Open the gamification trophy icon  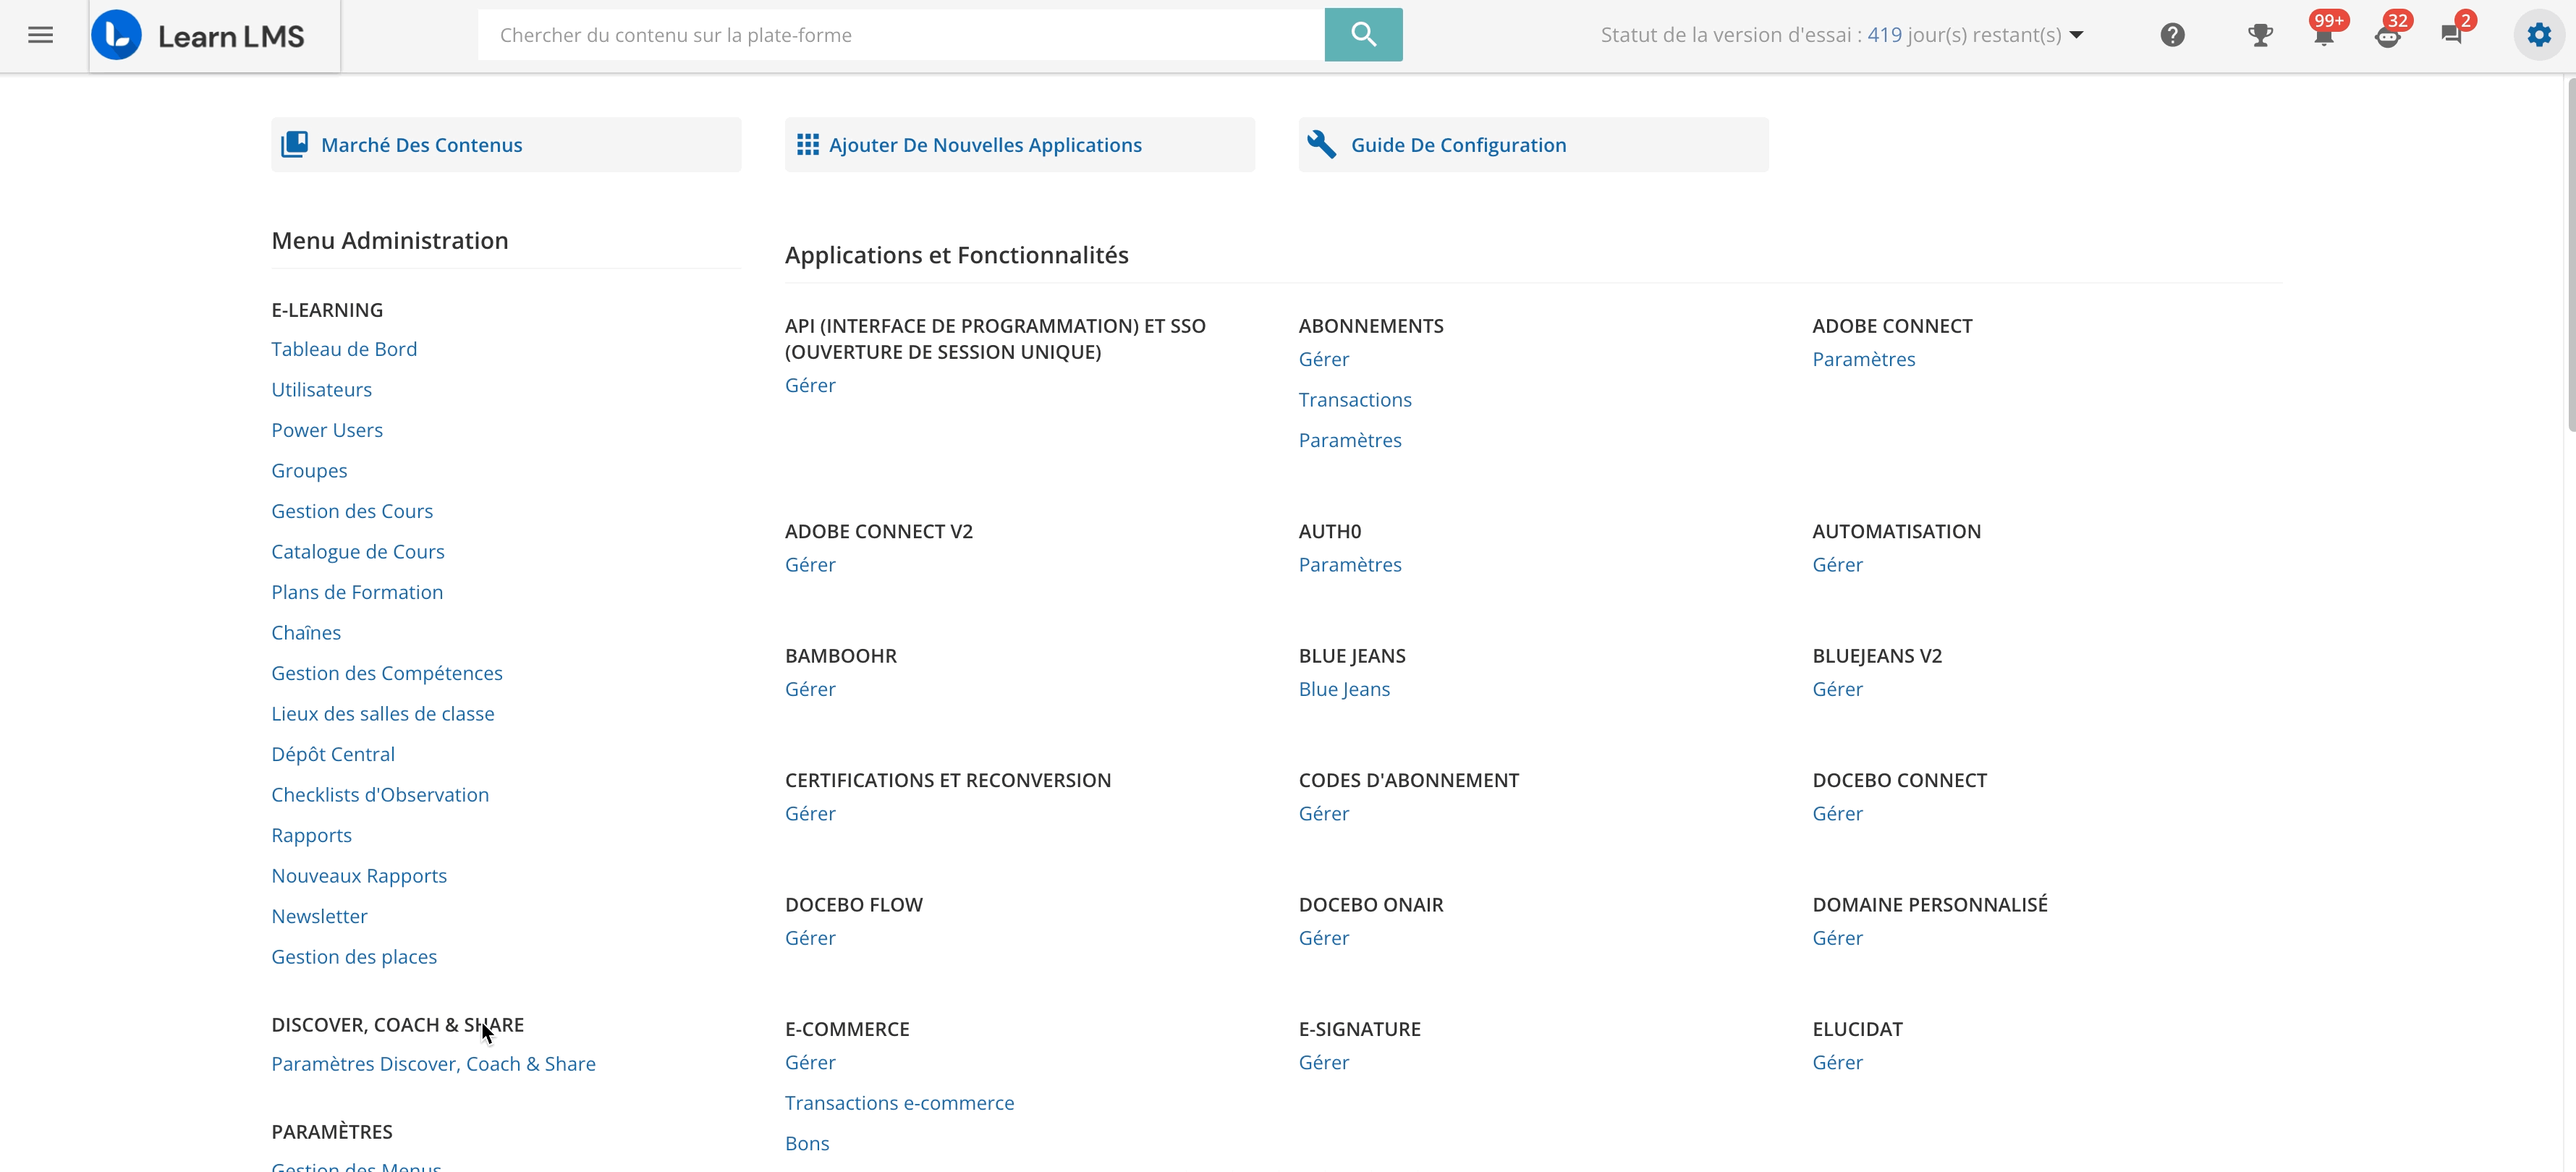2260,35
